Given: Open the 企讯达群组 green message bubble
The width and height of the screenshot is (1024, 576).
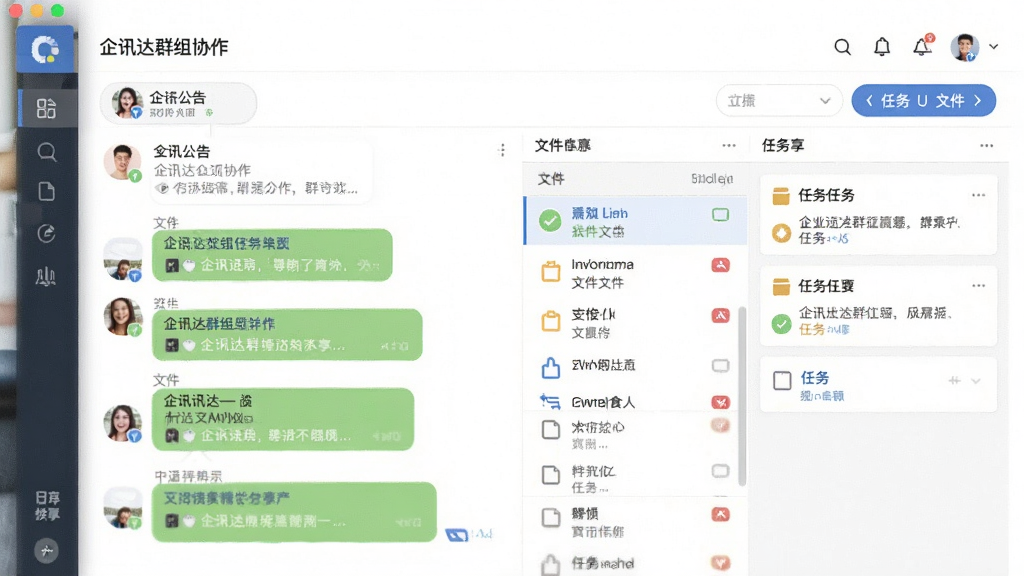Looking at the screenshot, I should pyautogui.click(x=287, y=334).
